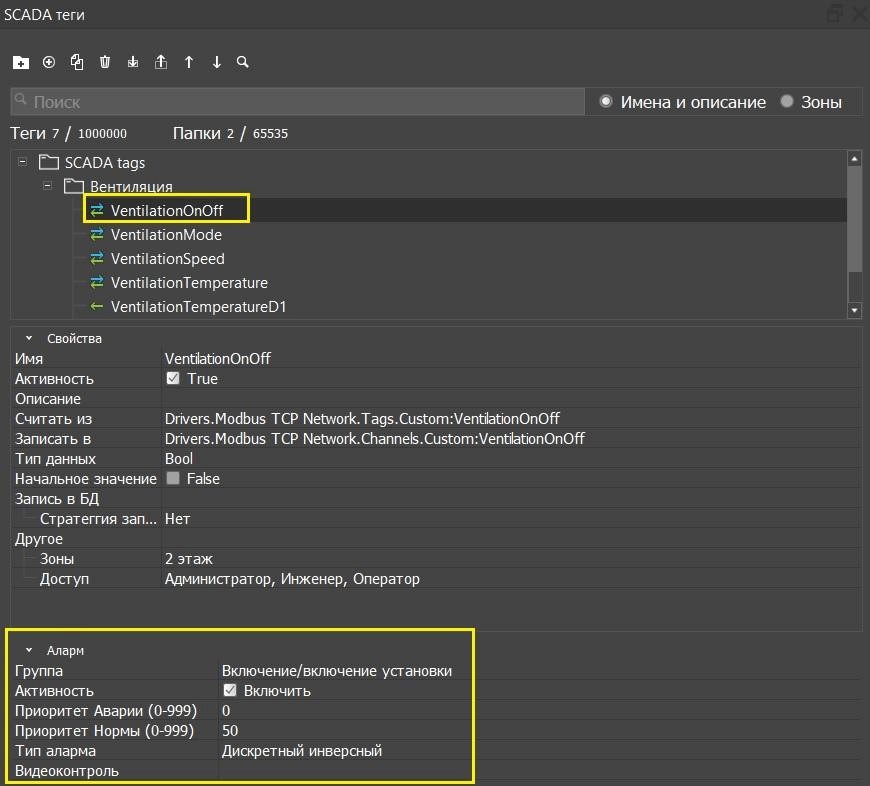The width and height of the screenshot is (870, 786).
Task: Select the VentilationSpeed tag
Action: point(167,259)
